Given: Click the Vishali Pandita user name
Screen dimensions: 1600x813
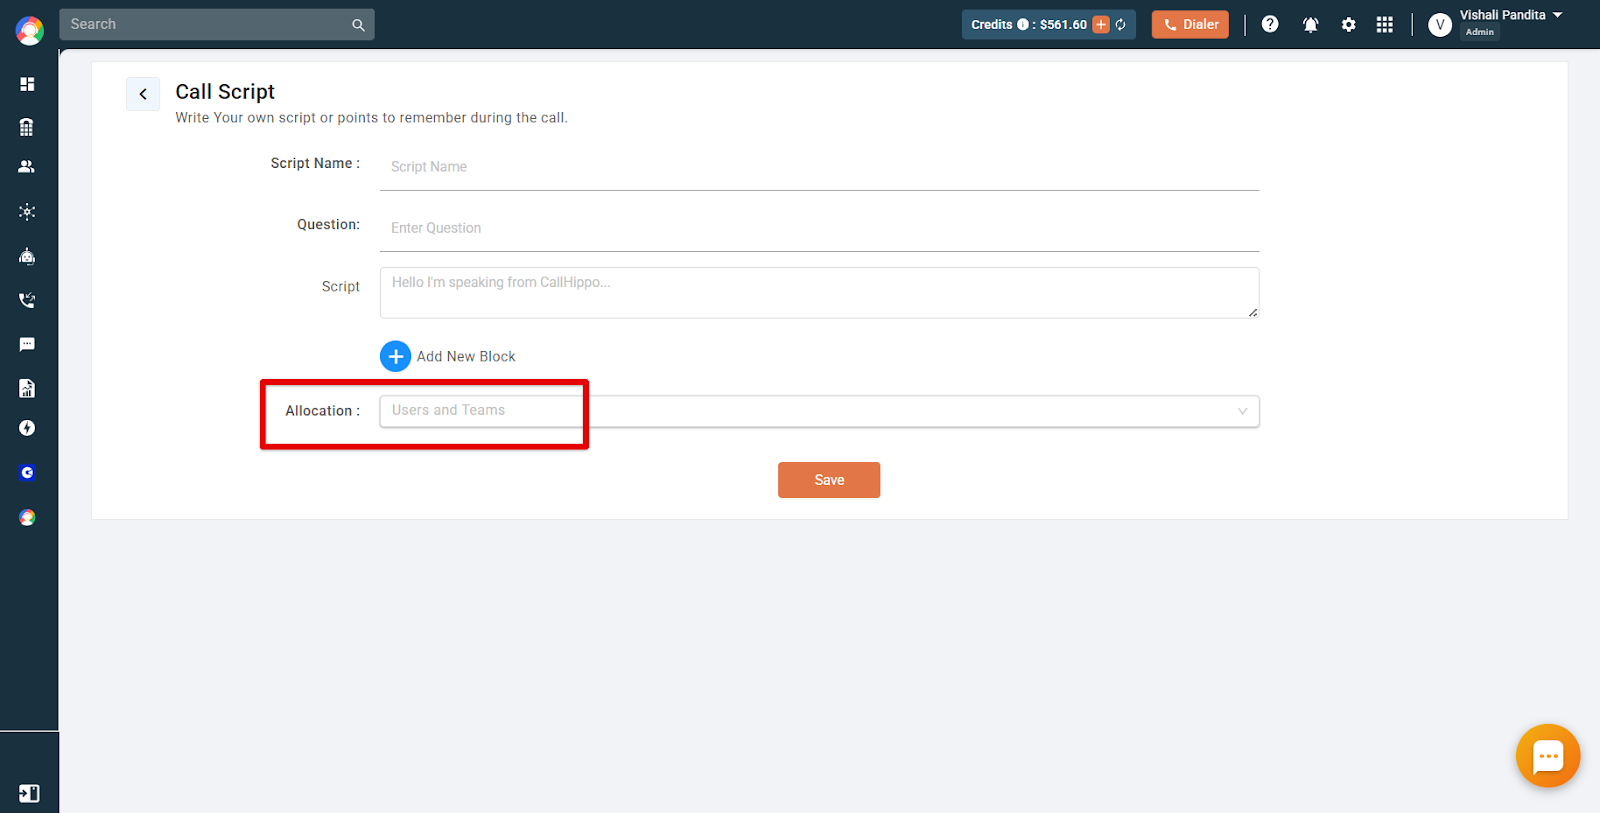Looking at the screenshot, I should click(x=1502, y=15).
